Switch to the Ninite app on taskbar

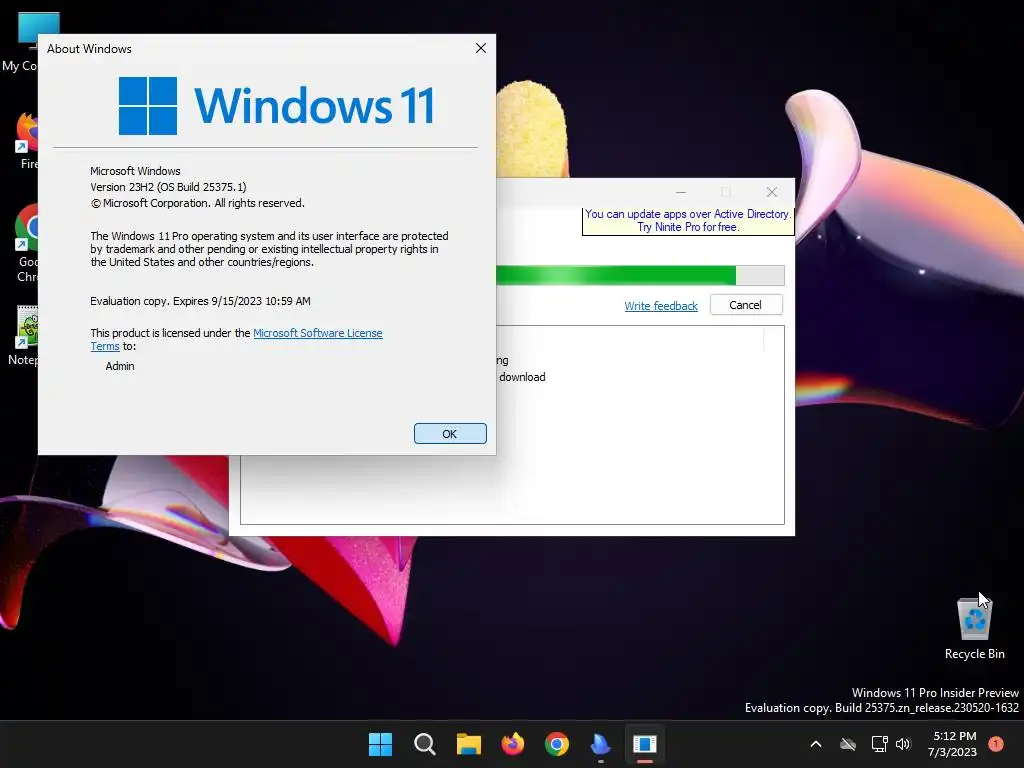coord(600,744)
